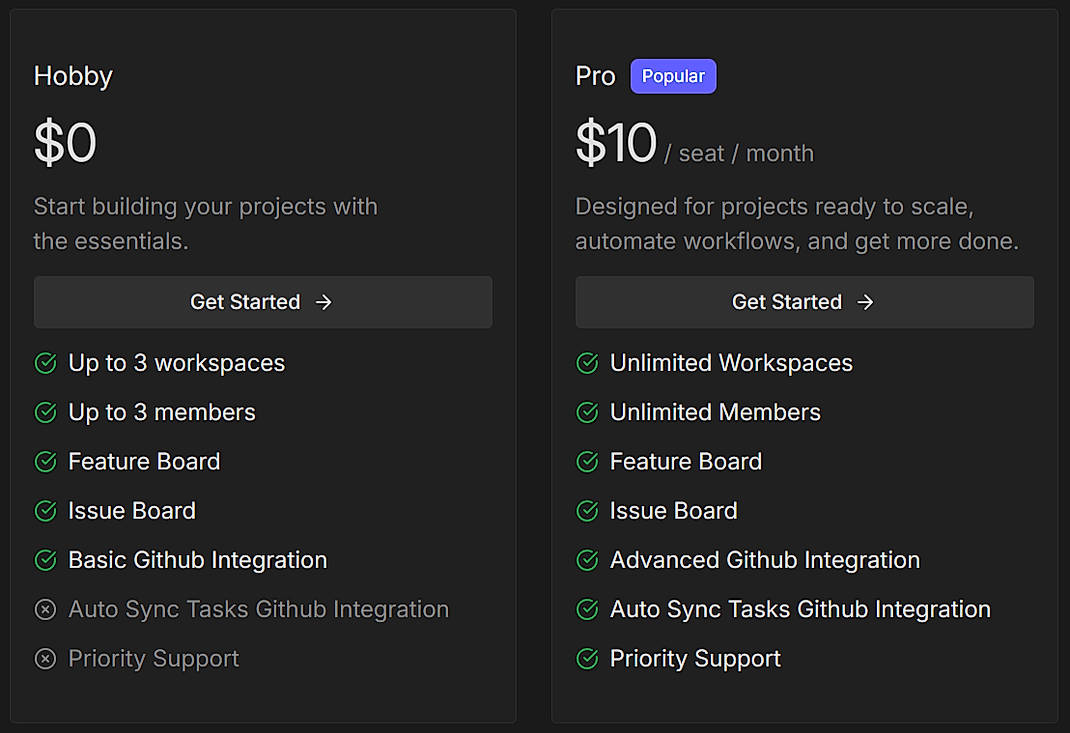This screenshot has width=1070, height=733.
Task: Click the '/ seat / month' label
Action: pos(740,154)
